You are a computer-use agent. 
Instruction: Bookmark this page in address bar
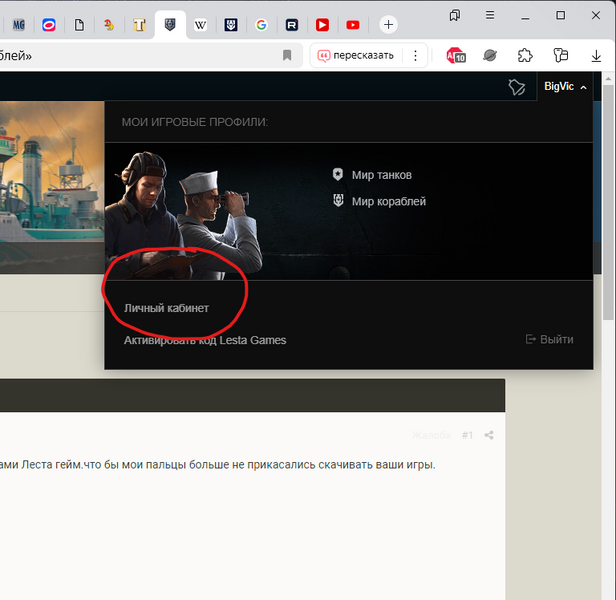point(287,55)
